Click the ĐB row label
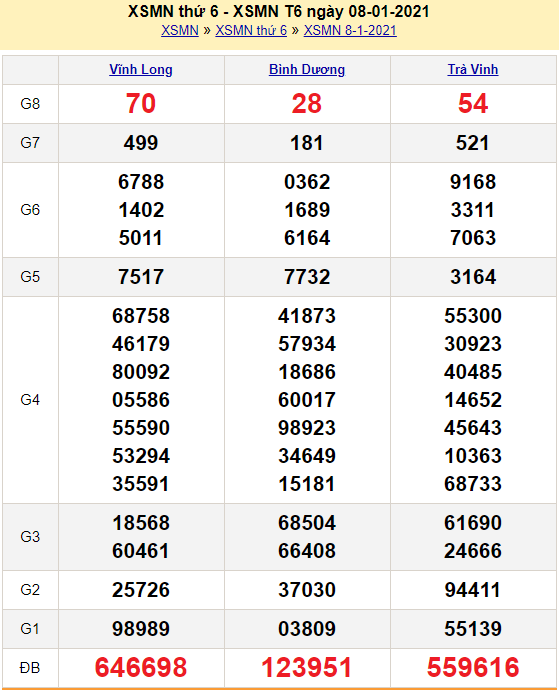 pos(30,668)
